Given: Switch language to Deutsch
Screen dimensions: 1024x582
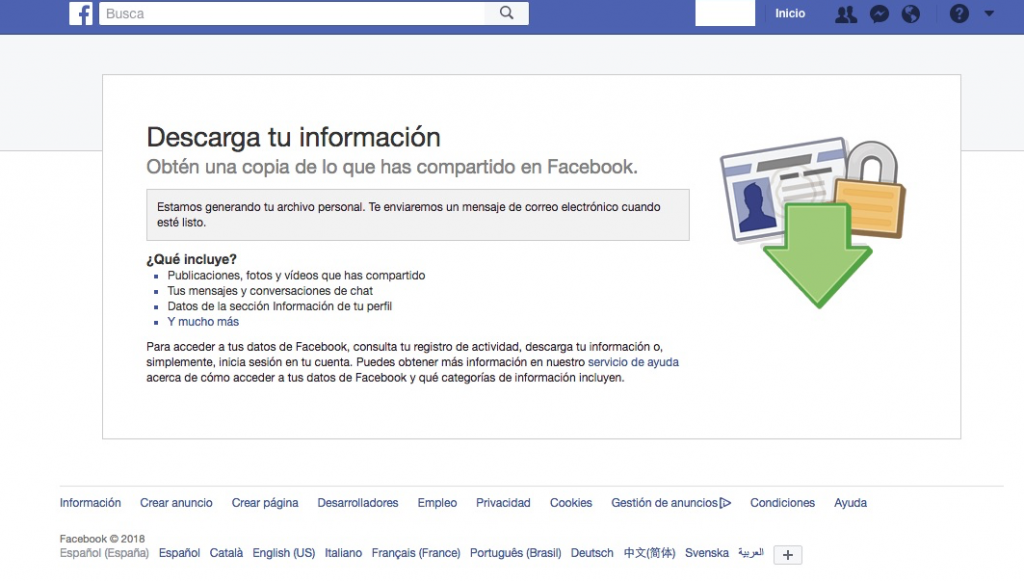Looking at the screenshot, I should pos(592,553).
